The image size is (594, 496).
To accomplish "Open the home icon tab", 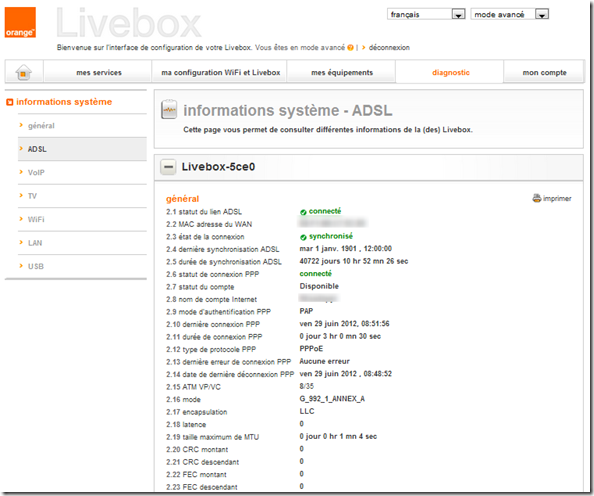I will (x=23, y=72).
